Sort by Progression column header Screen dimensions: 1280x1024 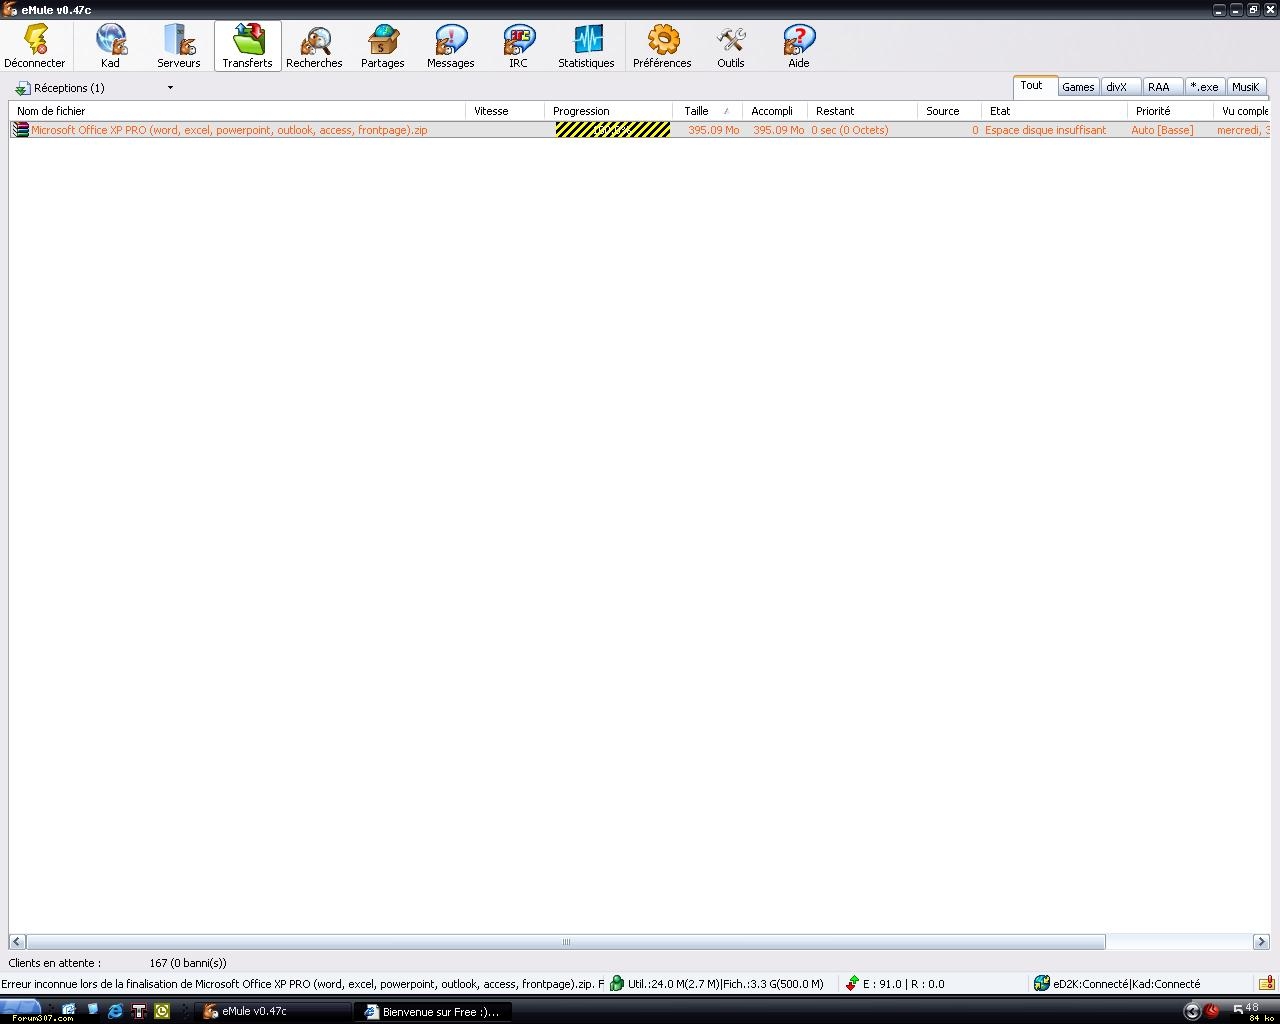pyautogui.click(x=608, y=111)
